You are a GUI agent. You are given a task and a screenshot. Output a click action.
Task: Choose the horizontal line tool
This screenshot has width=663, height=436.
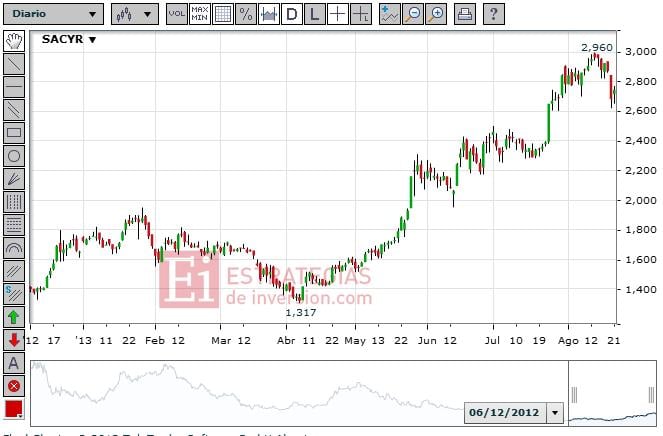[x=14, y=86]
